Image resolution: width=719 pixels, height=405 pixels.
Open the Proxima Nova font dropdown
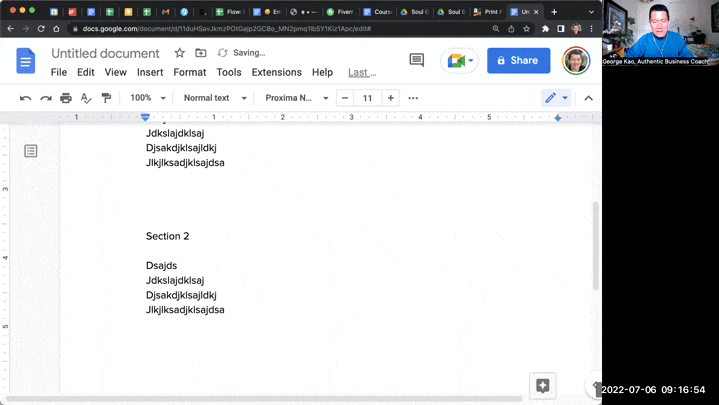click(x=297, y=98)
